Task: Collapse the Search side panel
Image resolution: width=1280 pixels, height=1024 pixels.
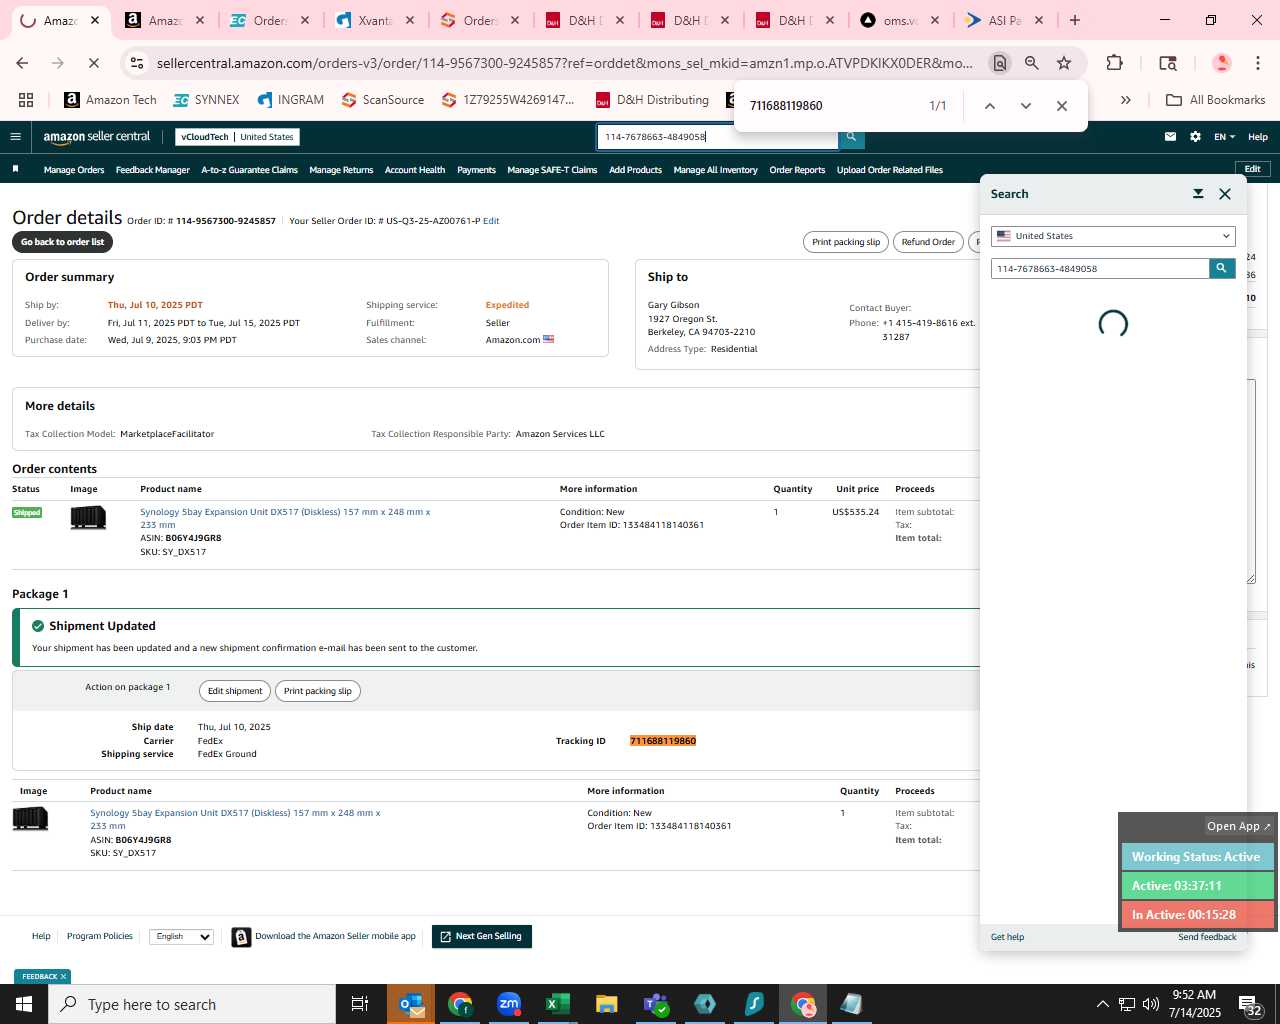Action: 1198,194
